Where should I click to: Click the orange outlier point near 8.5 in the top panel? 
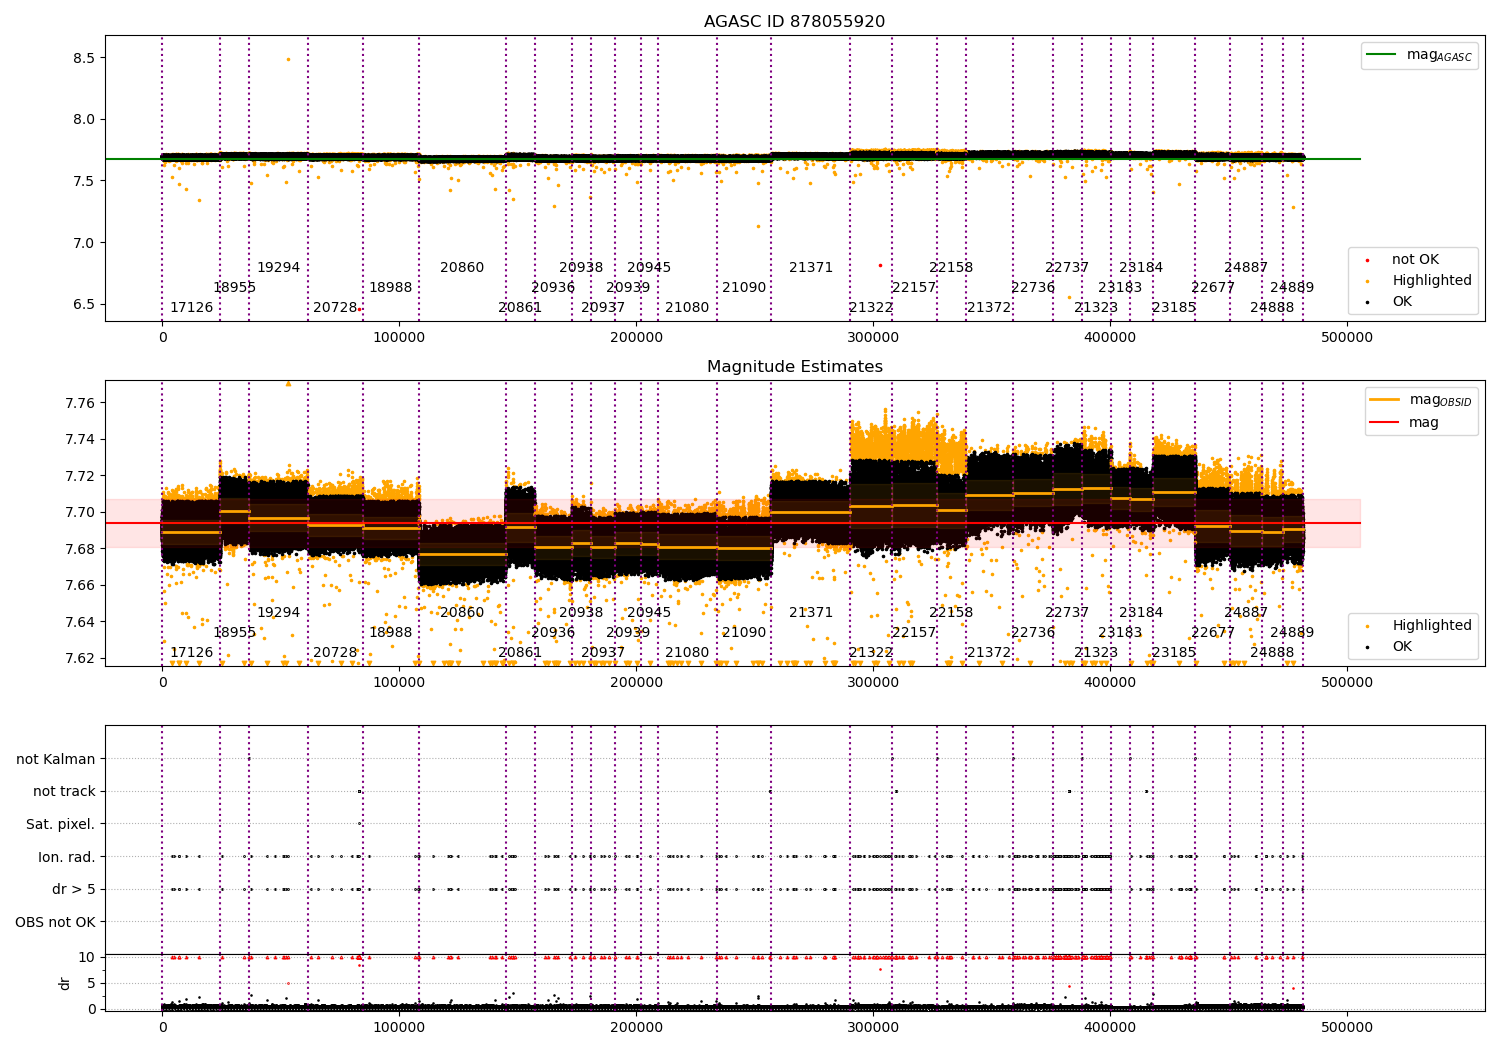tap(288, 59)
